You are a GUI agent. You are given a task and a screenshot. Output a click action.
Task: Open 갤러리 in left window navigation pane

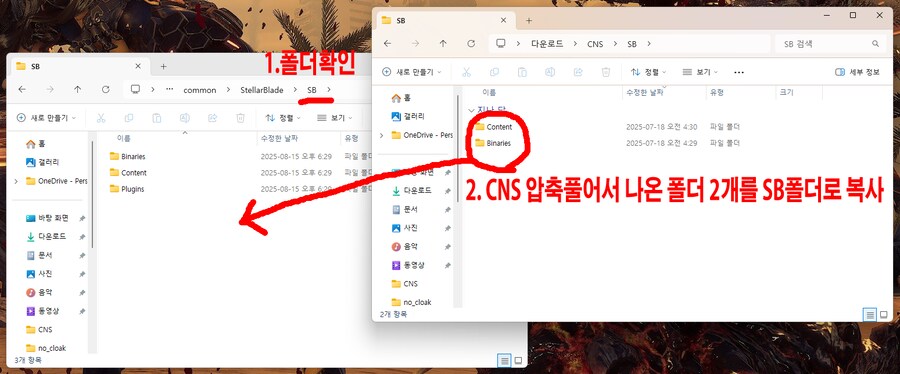[42, 162]
